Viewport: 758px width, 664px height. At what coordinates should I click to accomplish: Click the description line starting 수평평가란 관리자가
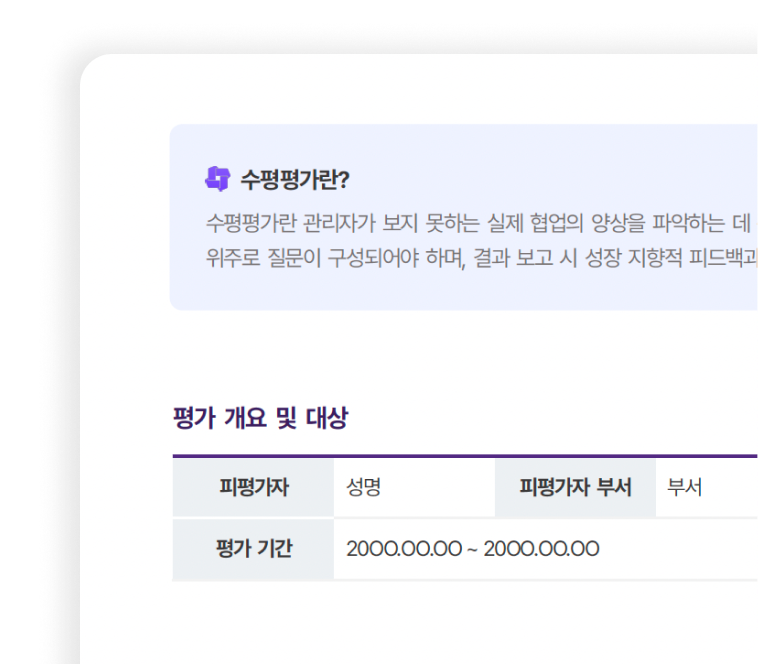point(479,223)
